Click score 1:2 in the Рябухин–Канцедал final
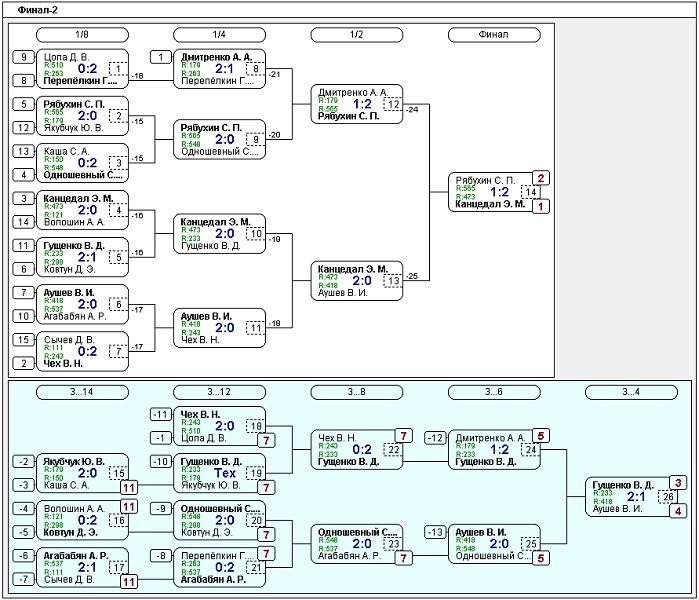Image resolution: width=699 pixels, height=600 pixels. [499, 192]
